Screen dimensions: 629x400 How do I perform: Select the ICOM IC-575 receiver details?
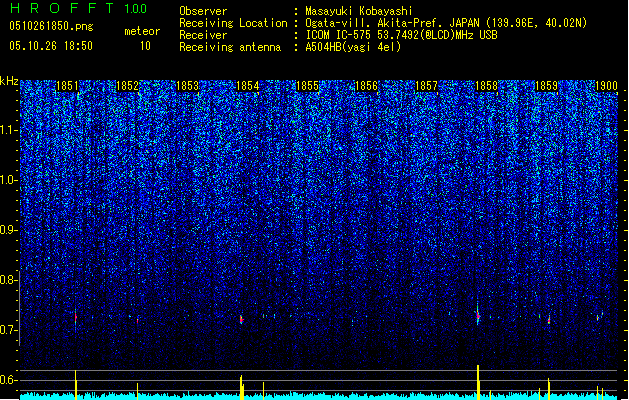point(401,35)
